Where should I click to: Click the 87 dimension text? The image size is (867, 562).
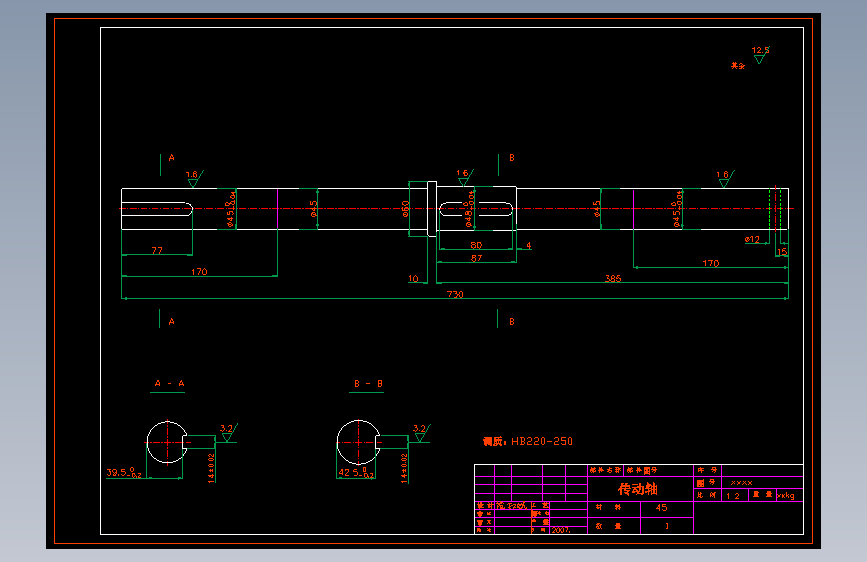[x=476, y=258]
